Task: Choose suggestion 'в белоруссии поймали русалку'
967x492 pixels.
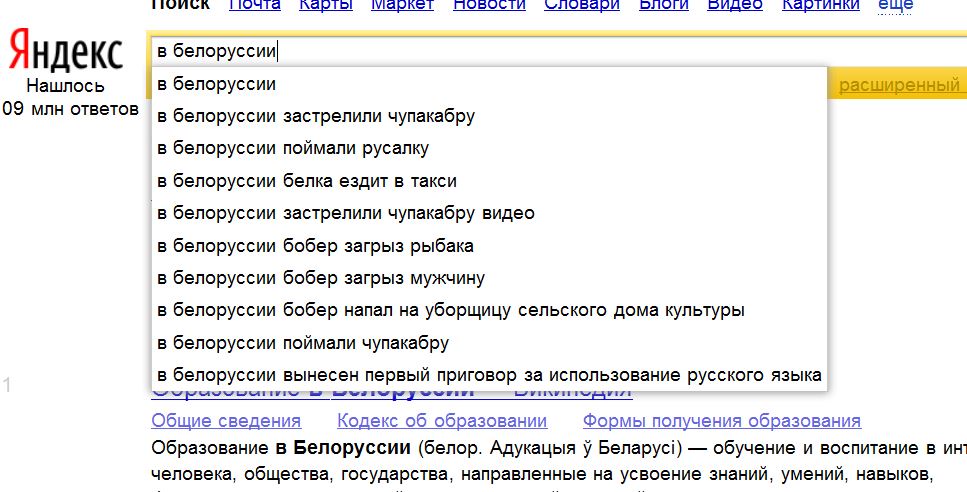Action: [x=489, y=148]
